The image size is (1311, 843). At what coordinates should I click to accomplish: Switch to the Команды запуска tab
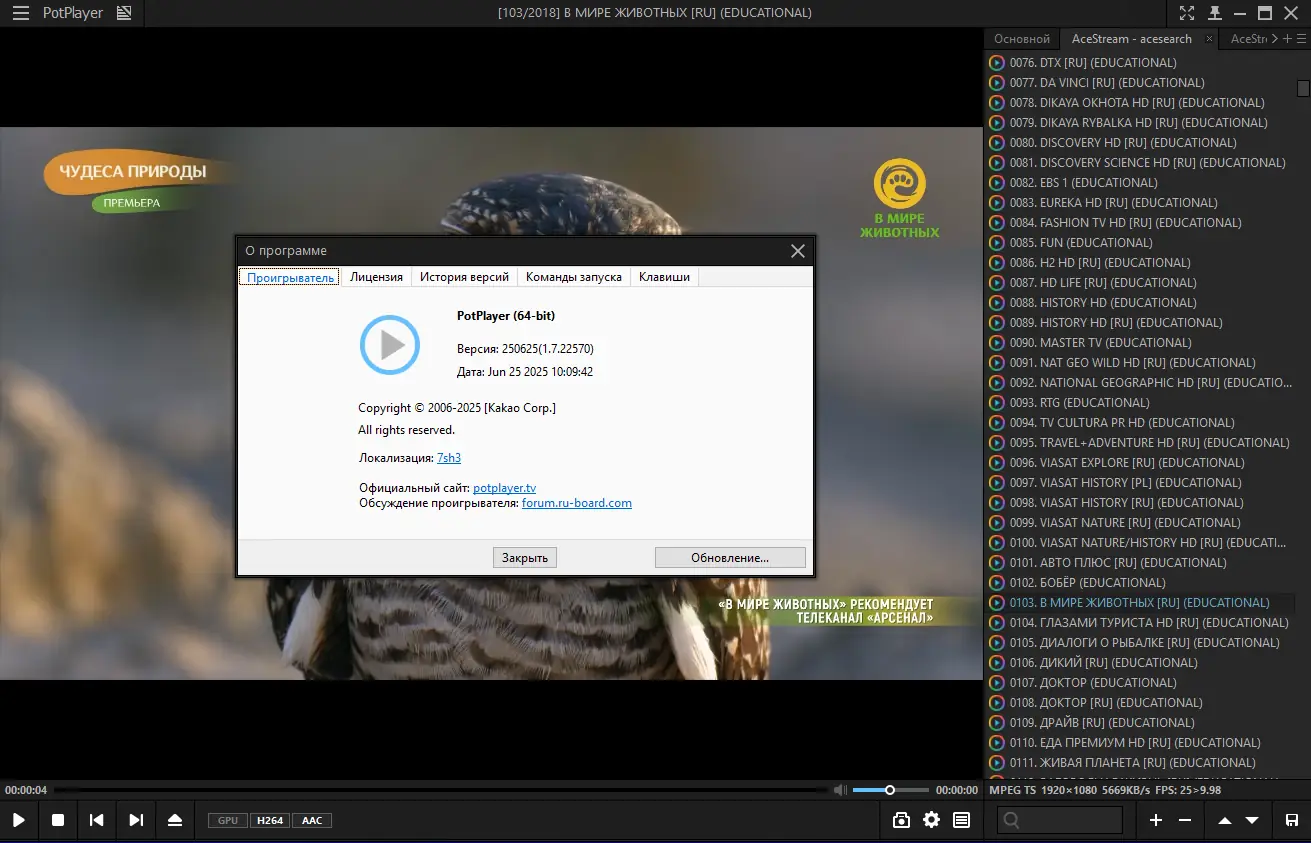574,277
